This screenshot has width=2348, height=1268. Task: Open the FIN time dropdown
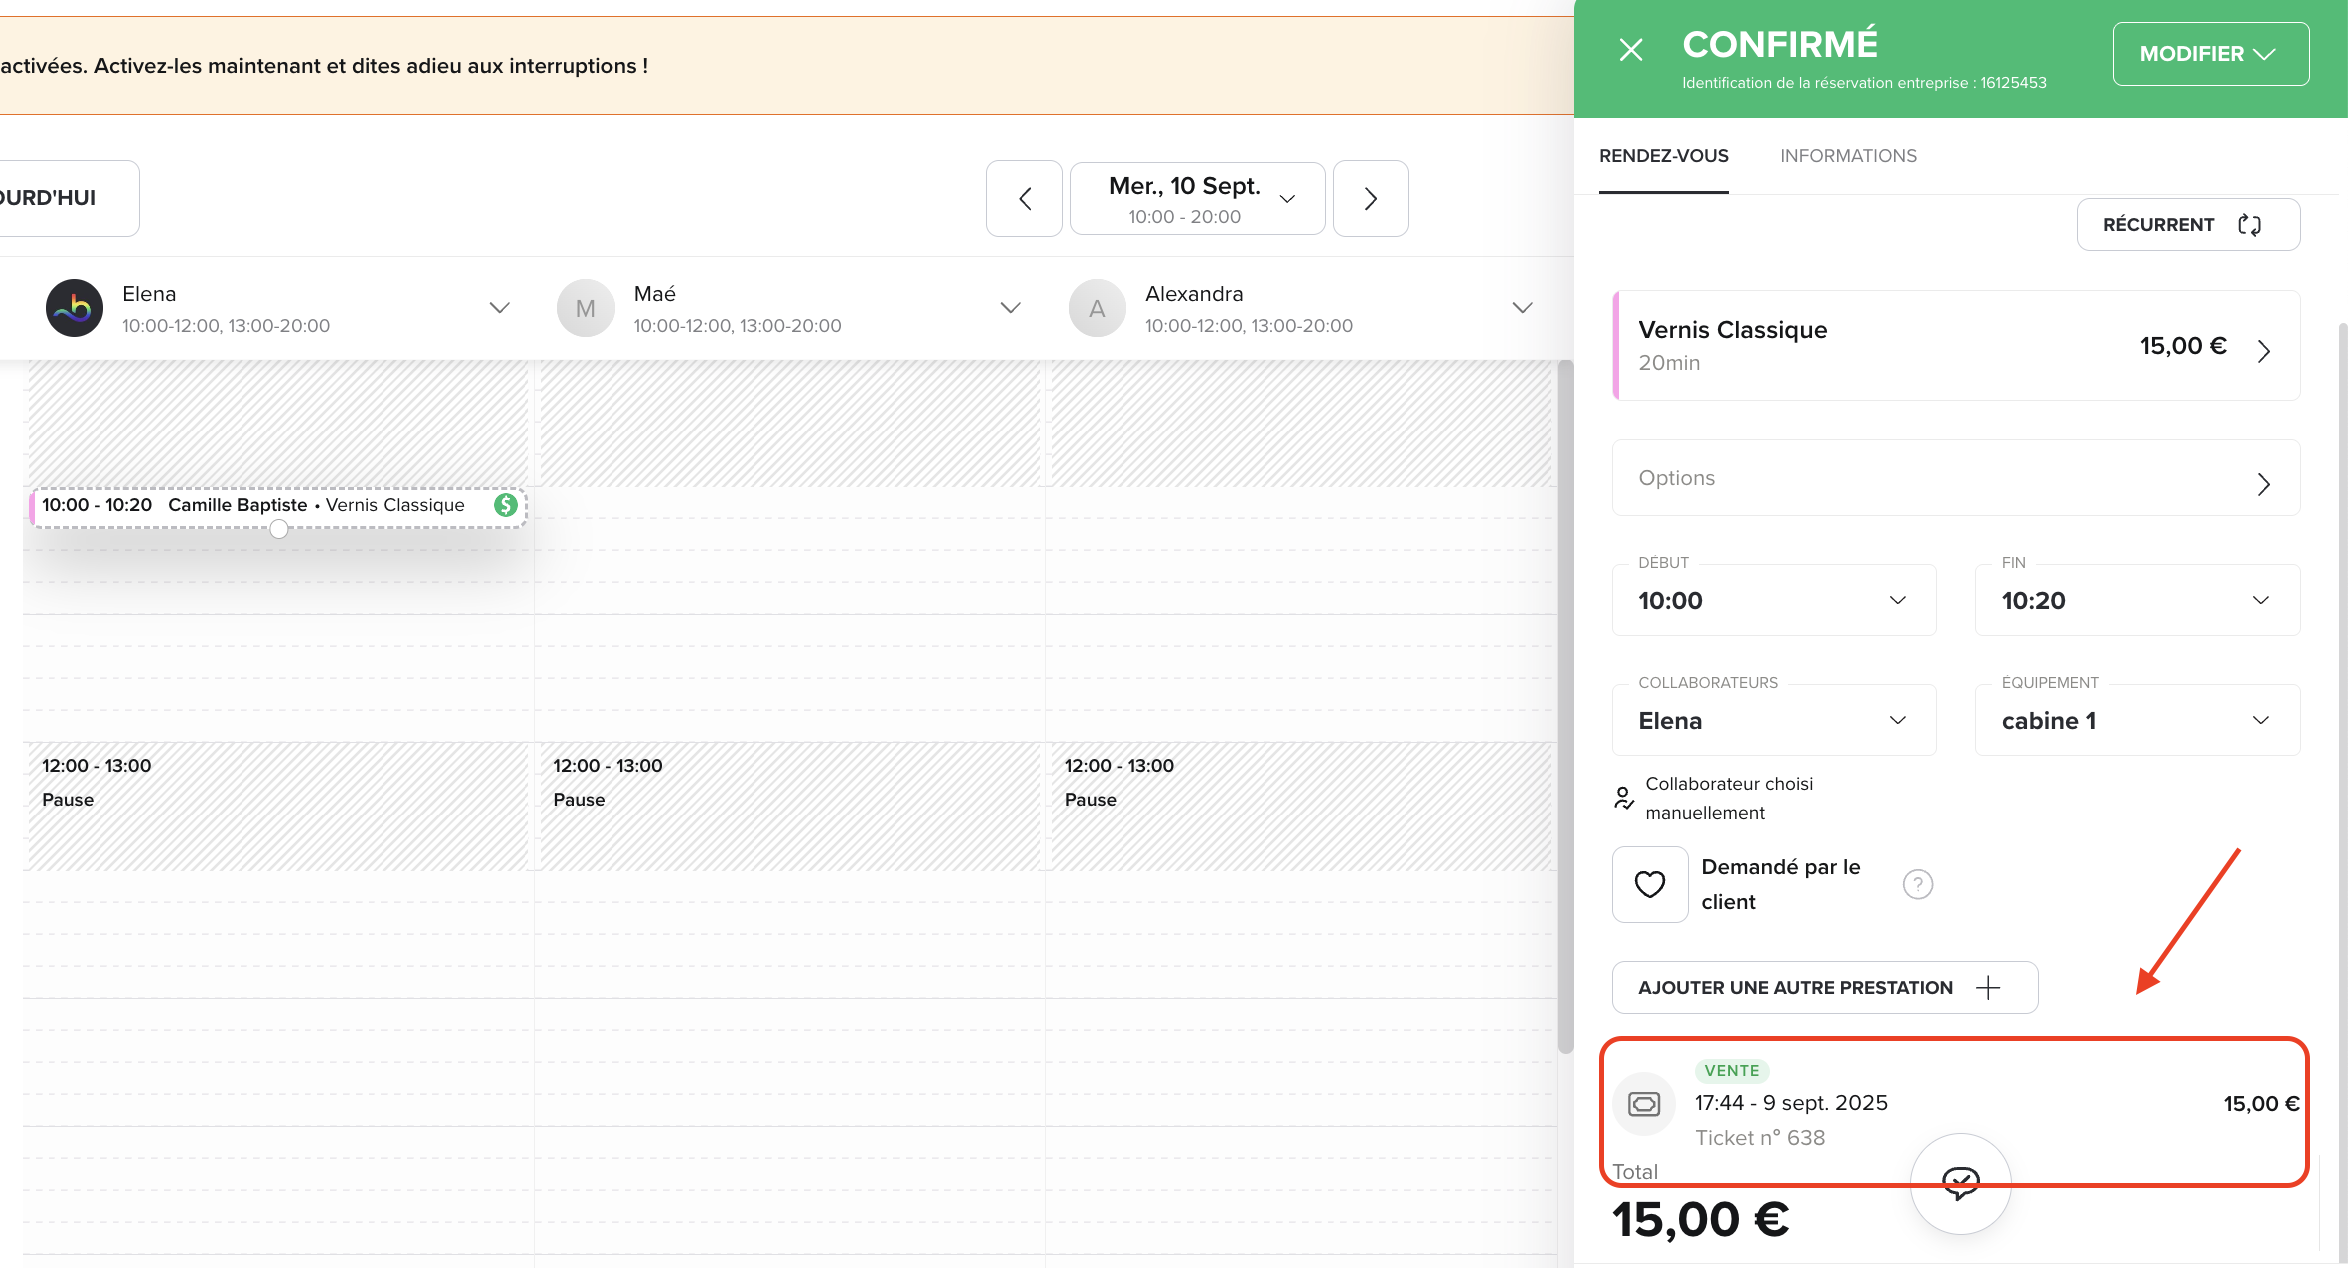pyautogui.click(x=2136, y=600)
